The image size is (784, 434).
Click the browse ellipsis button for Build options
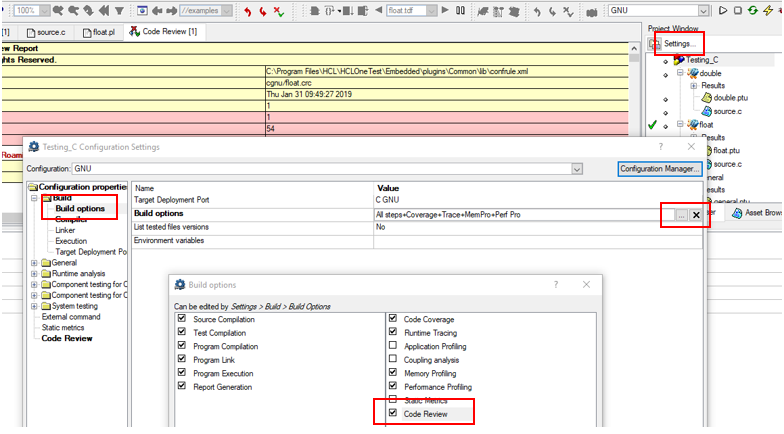[x=680, y=215]
